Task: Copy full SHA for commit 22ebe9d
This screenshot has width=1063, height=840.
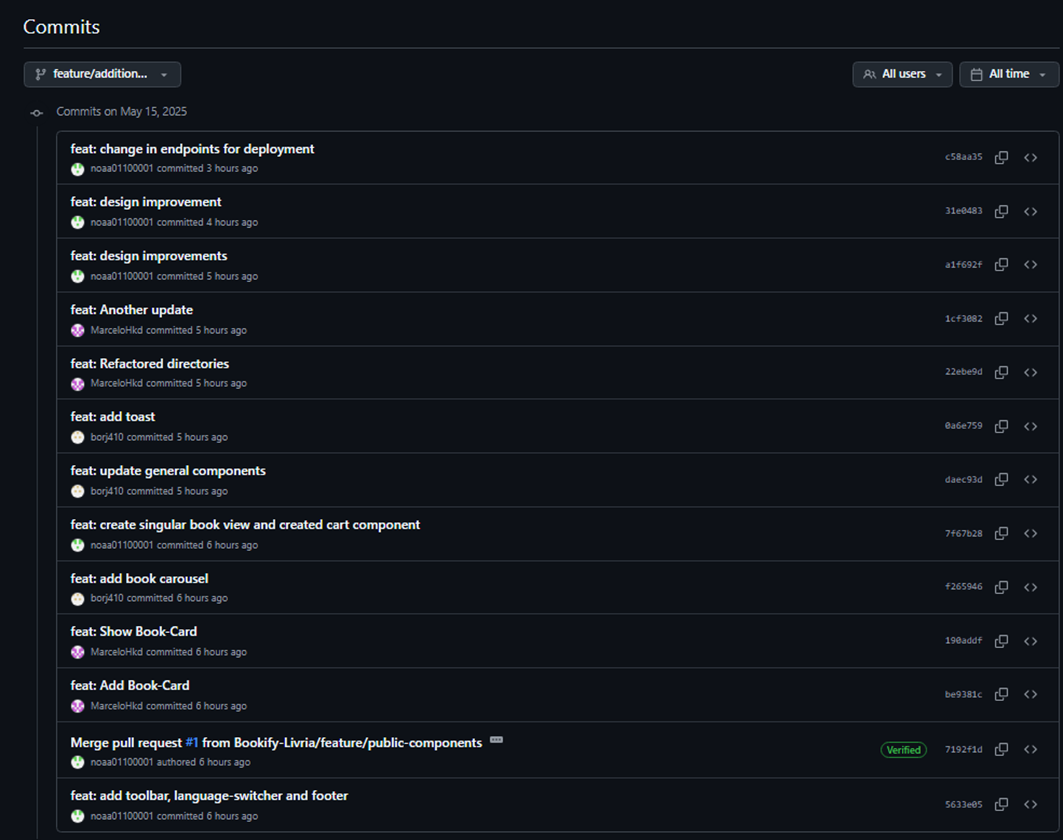Action: [x=1001, y=372]
